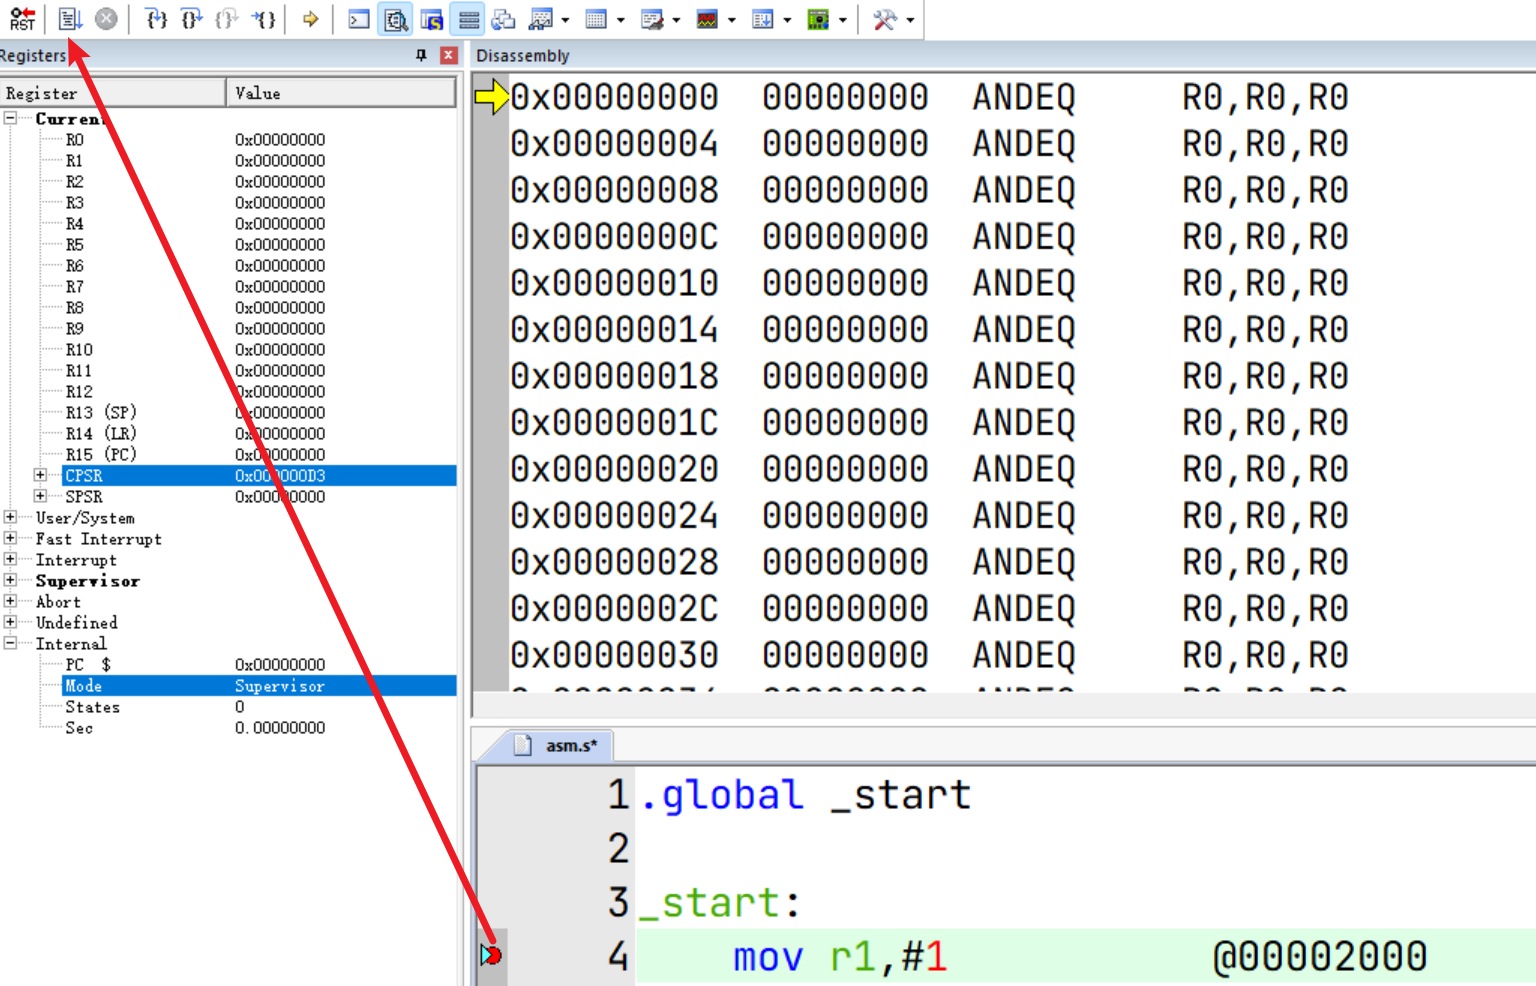
Task: Open the Command window
Action: coord(359,19)
